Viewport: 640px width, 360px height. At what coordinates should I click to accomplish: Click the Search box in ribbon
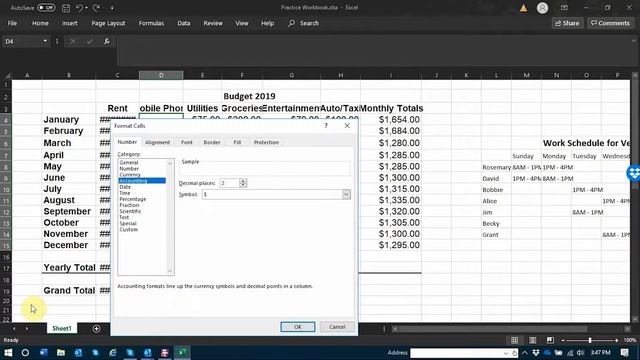tap(304, 23)
